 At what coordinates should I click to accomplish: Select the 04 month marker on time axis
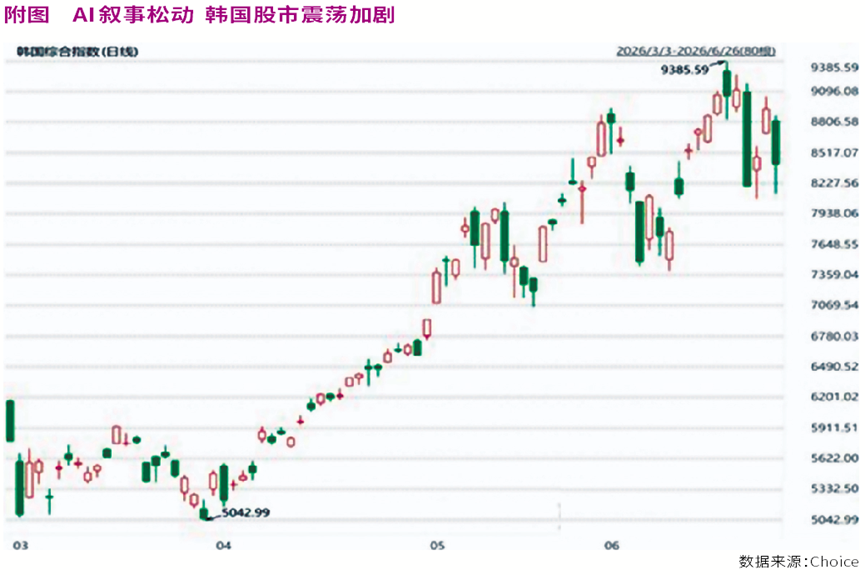point(223,545)
